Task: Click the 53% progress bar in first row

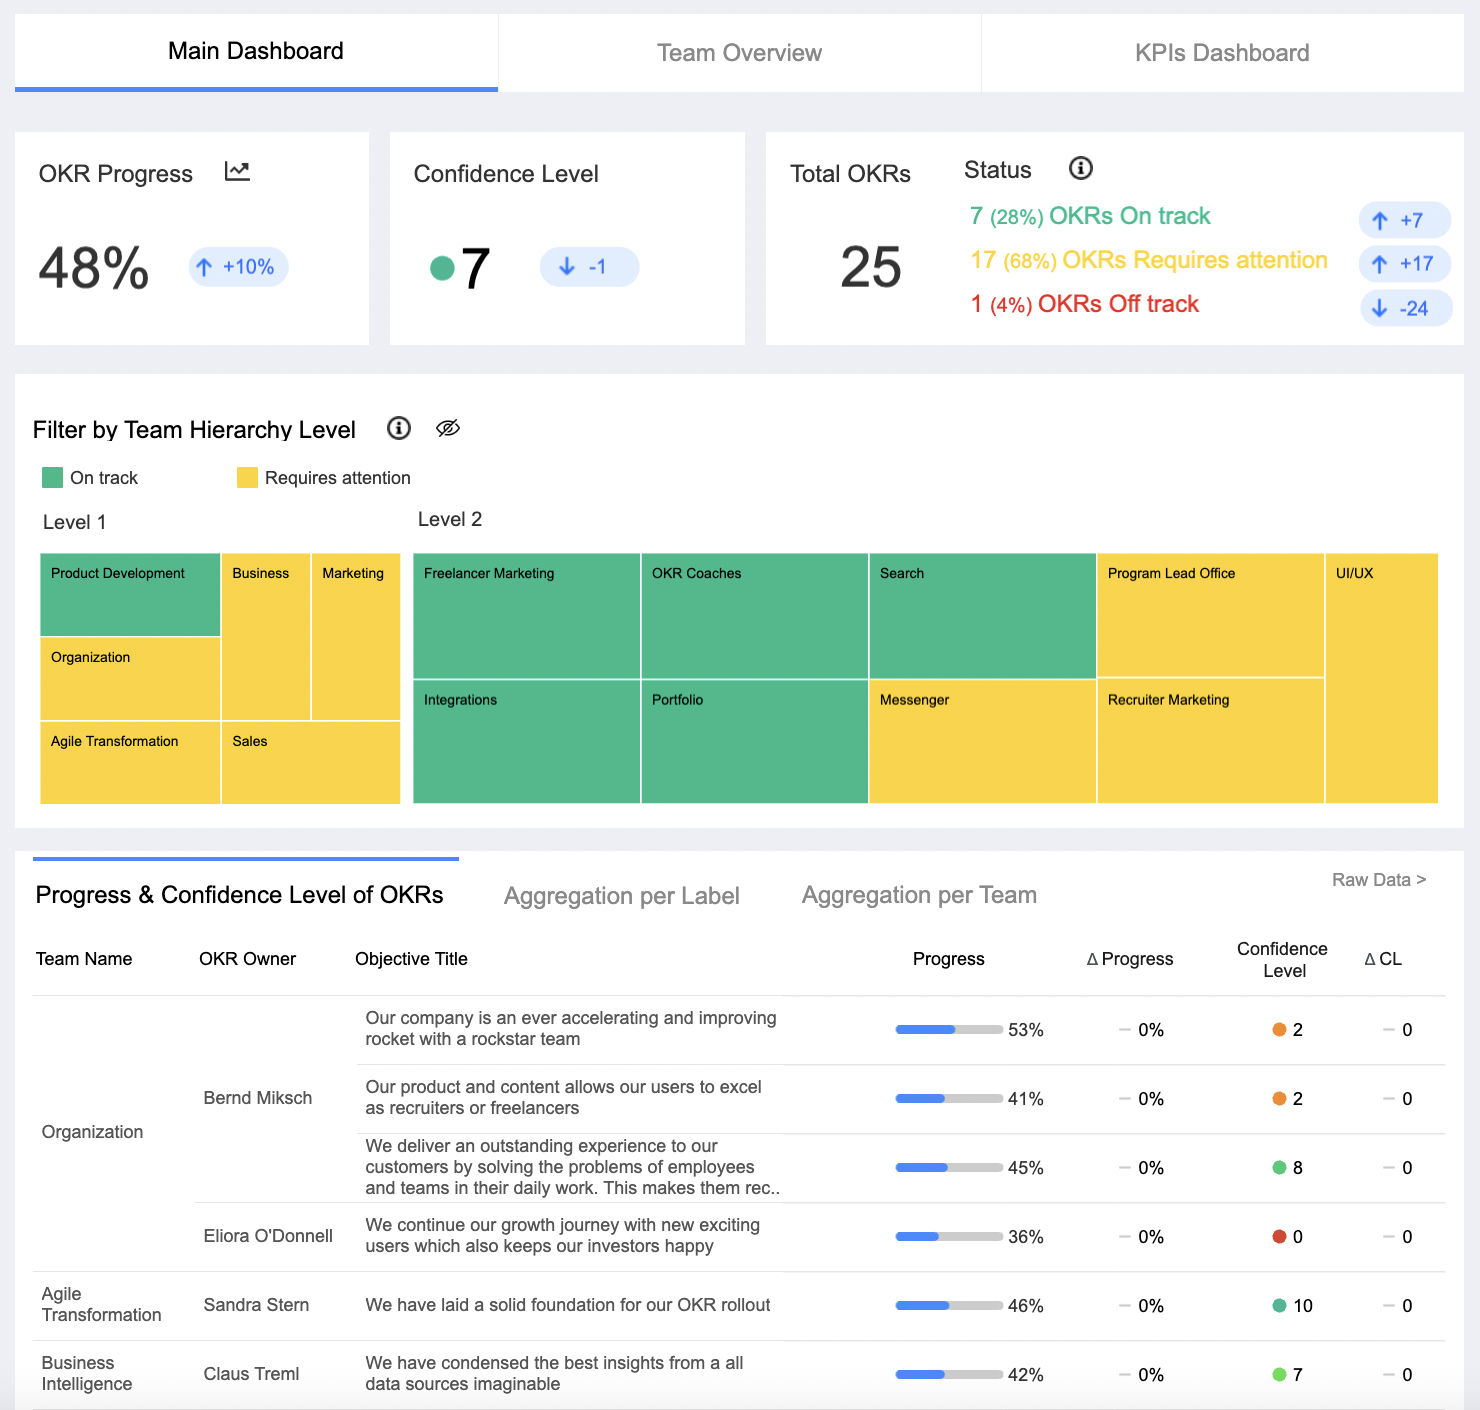Action: pyautogui.click(x=948, y=1030)
